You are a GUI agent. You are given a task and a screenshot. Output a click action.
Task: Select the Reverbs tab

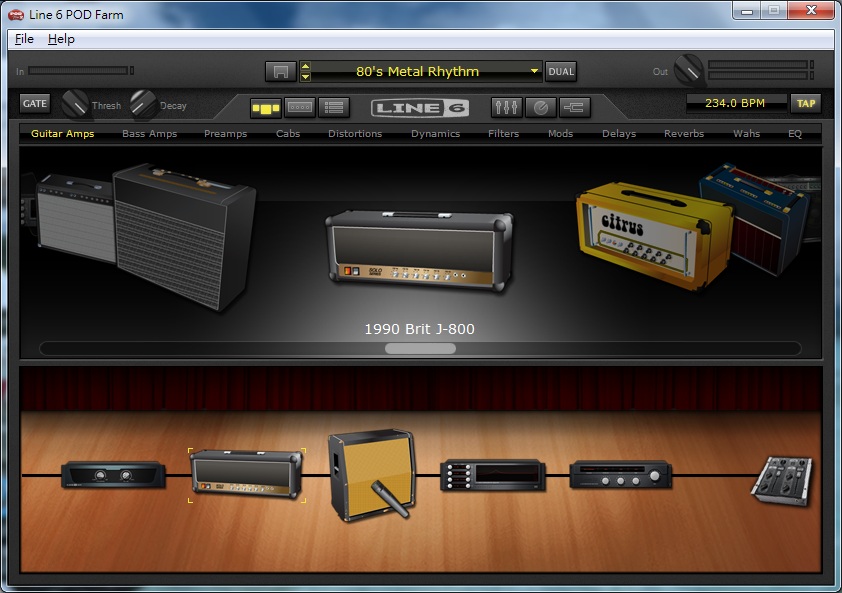pos(684,134)
